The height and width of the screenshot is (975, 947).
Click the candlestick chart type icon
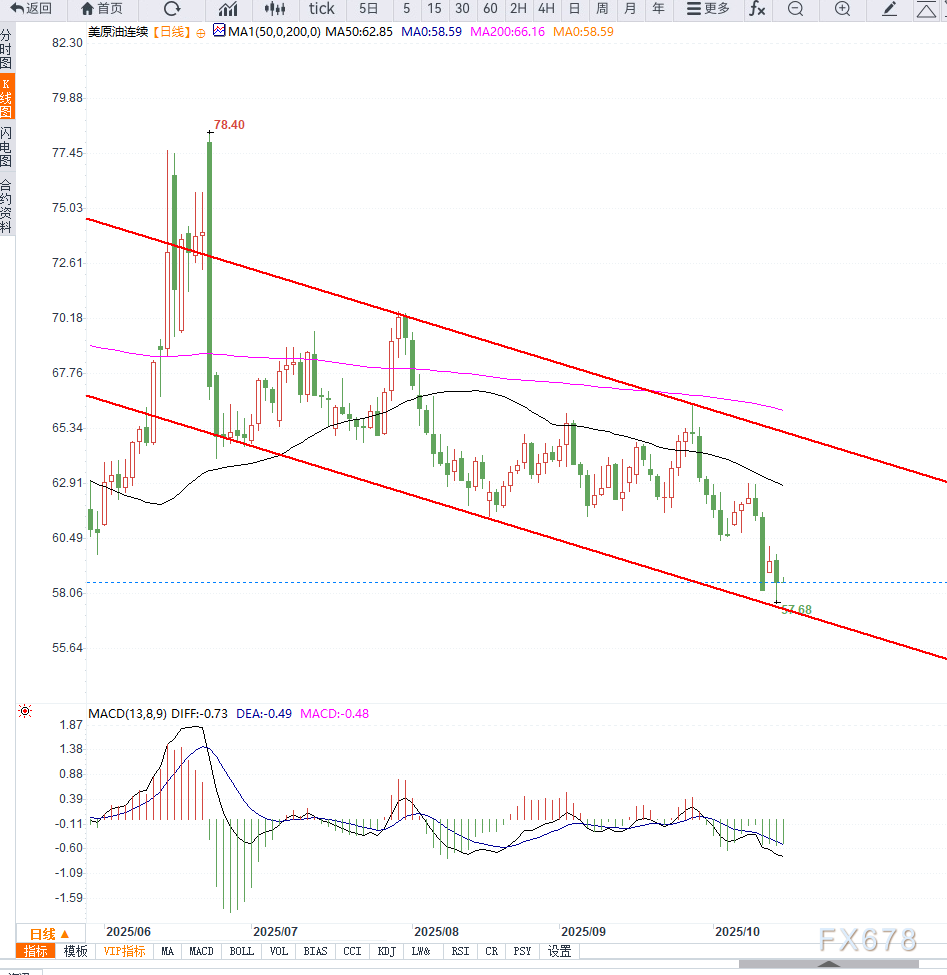pos(275,9)
